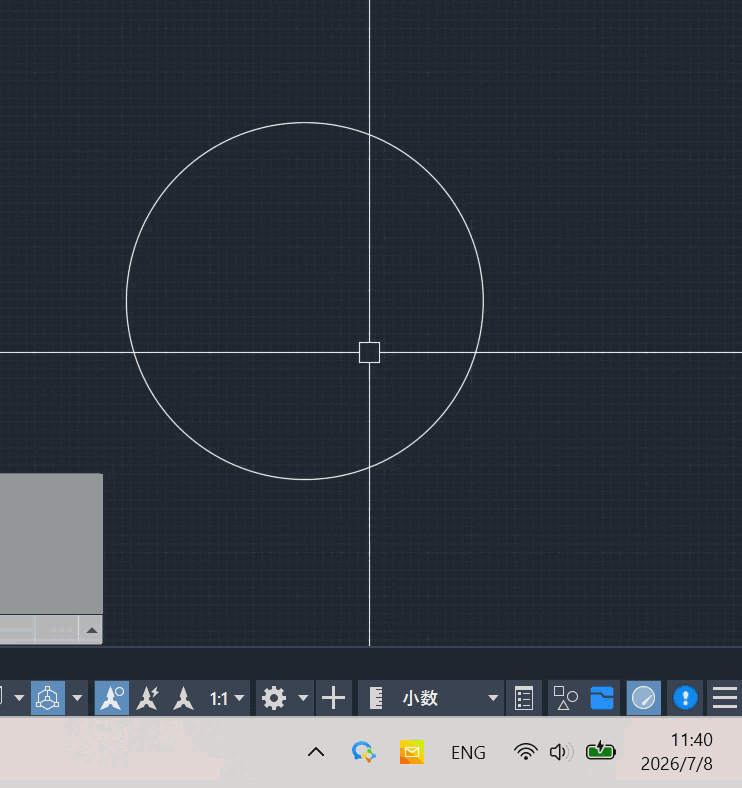Open the 1:1 annotation scale dropdown
This screenshot has width=742, height=788.
click(227, 698)
